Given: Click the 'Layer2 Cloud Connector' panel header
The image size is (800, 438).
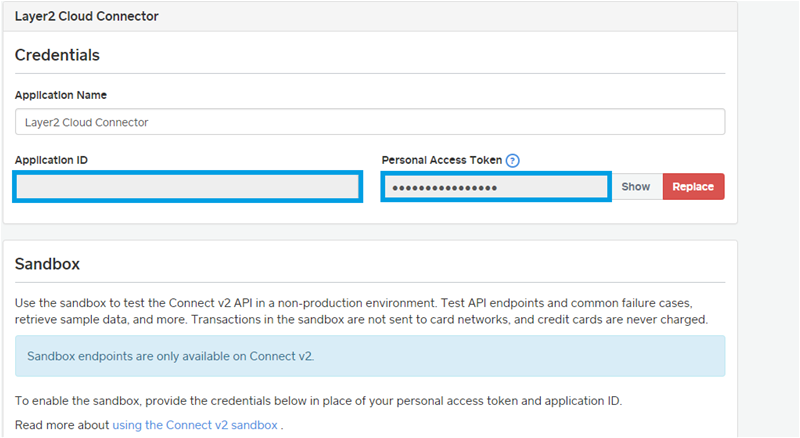Looking at the screenshot, I should (87, 17).
